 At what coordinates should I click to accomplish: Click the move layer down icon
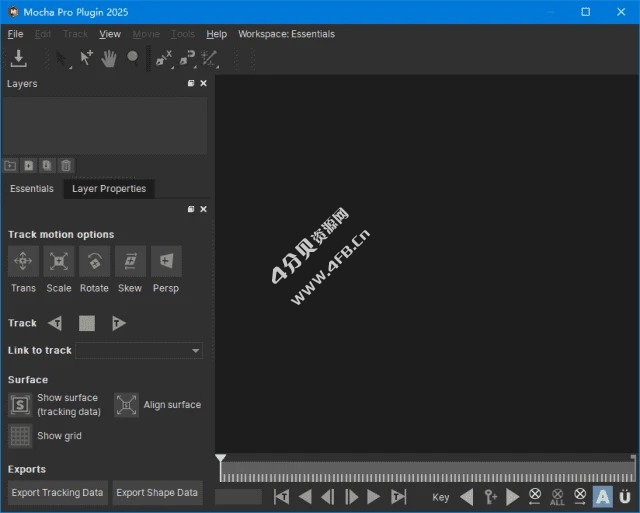[x=47, y=166]
